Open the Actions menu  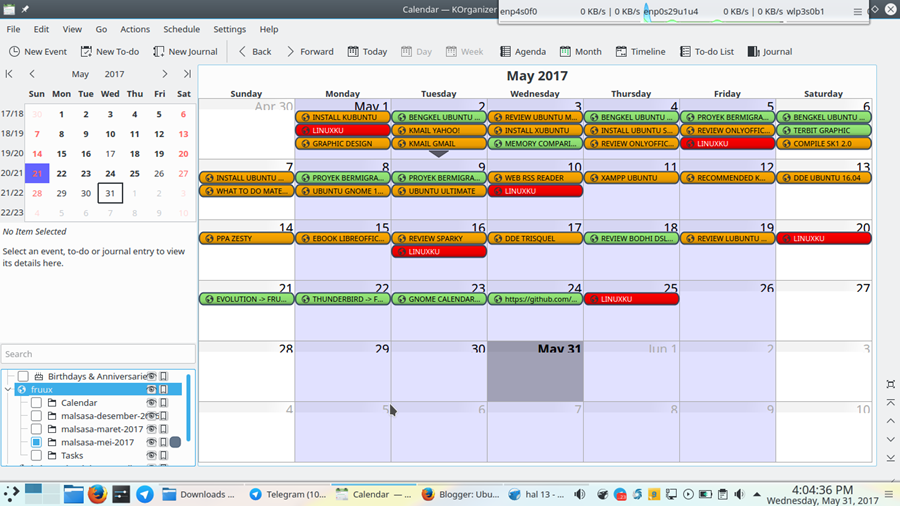click(x=135, y=29)
